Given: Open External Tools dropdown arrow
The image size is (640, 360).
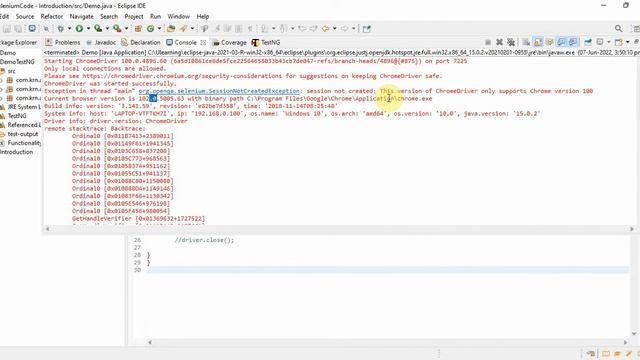Looking at the screenshot, I should point(126,29).
